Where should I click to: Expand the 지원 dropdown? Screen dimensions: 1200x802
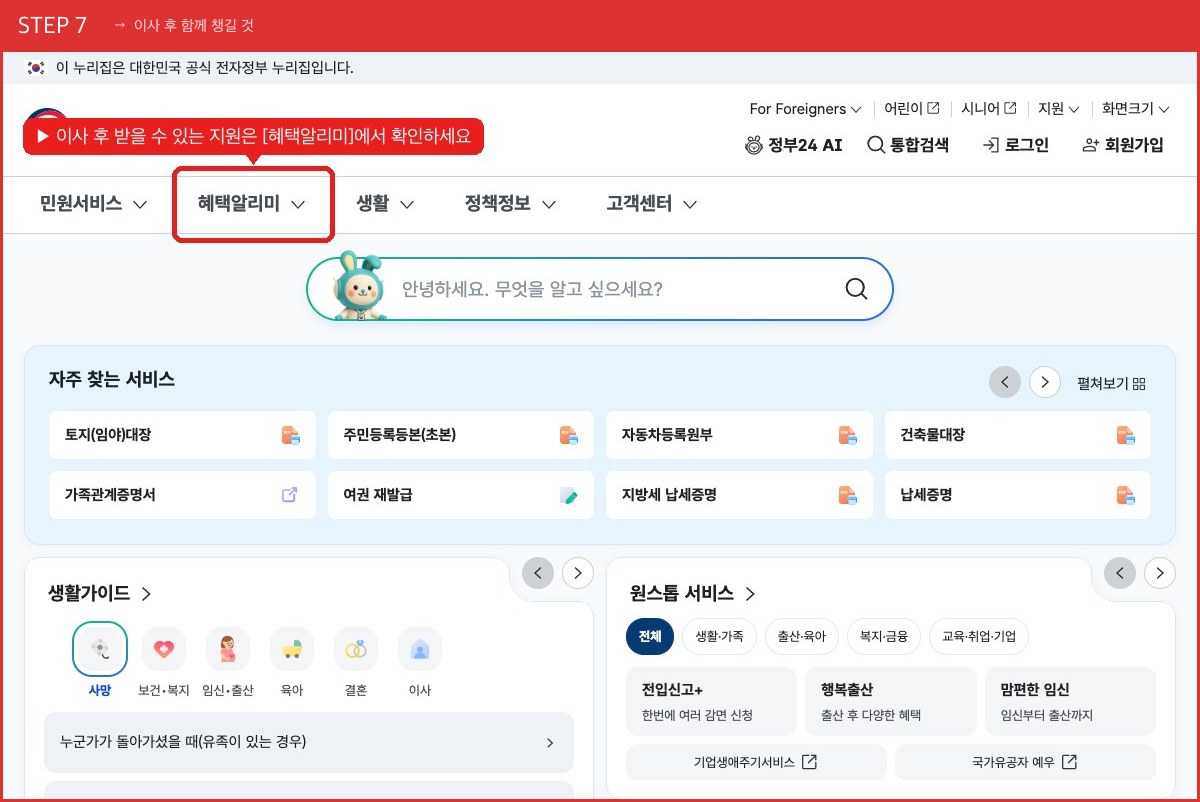tap(1058, 108)
